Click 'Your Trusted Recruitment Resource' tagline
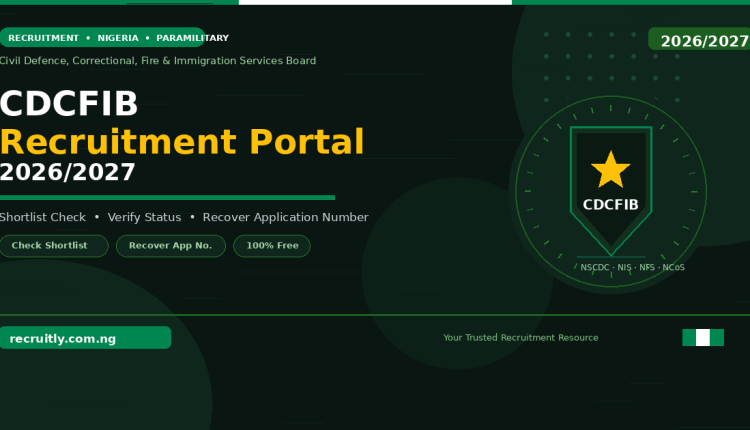 (521, 338)
